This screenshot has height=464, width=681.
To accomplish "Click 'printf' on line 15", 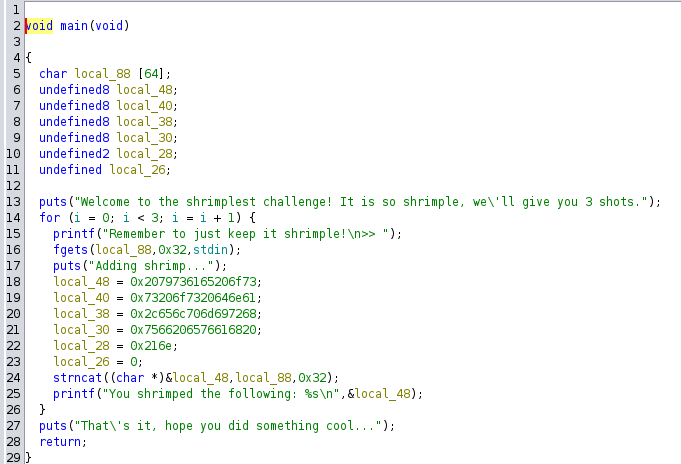I will [74, 234].
